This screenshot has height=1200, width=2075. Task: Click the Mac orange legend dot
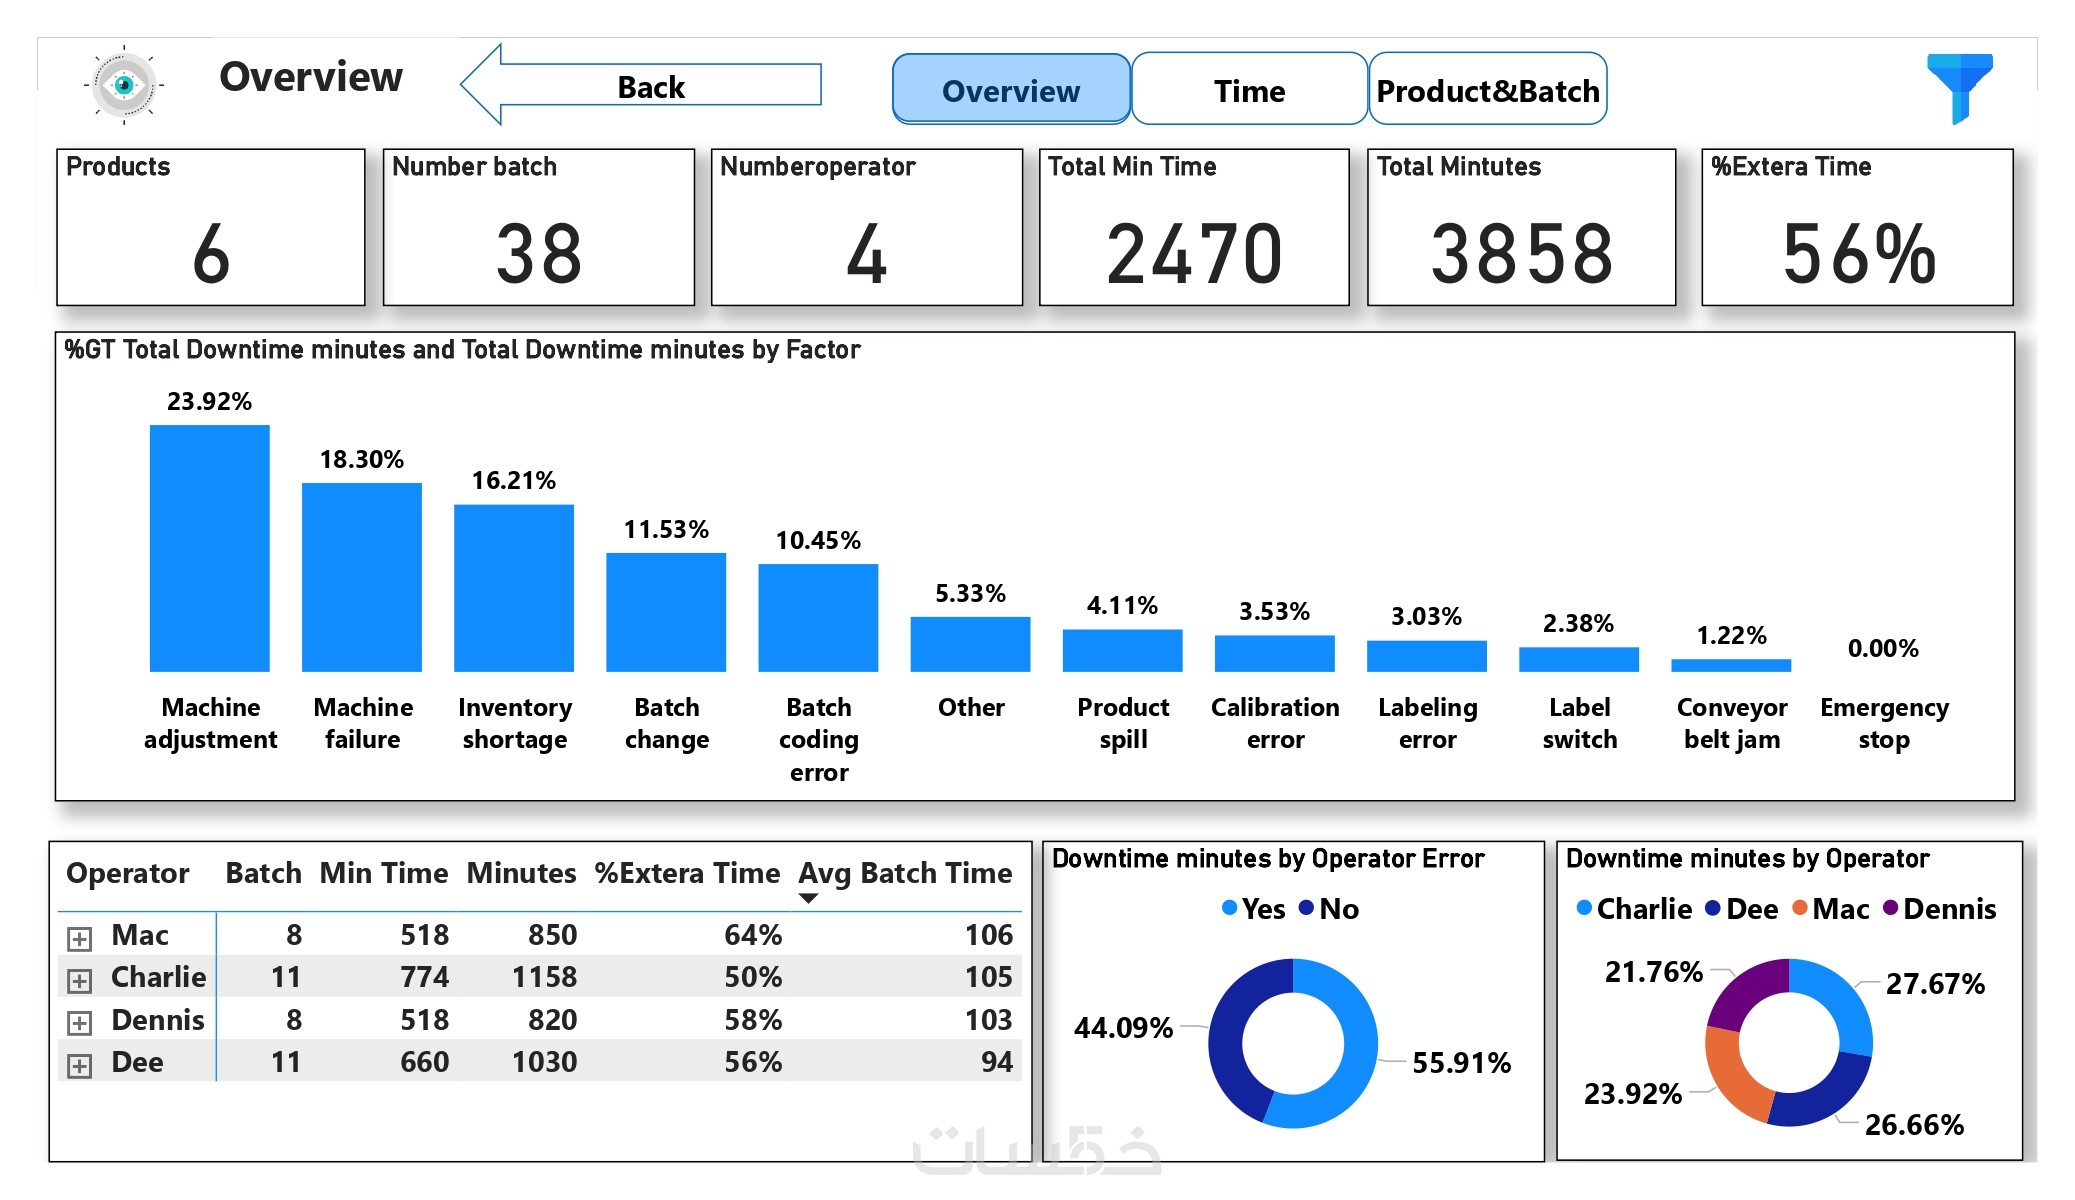click(1799, 908)
